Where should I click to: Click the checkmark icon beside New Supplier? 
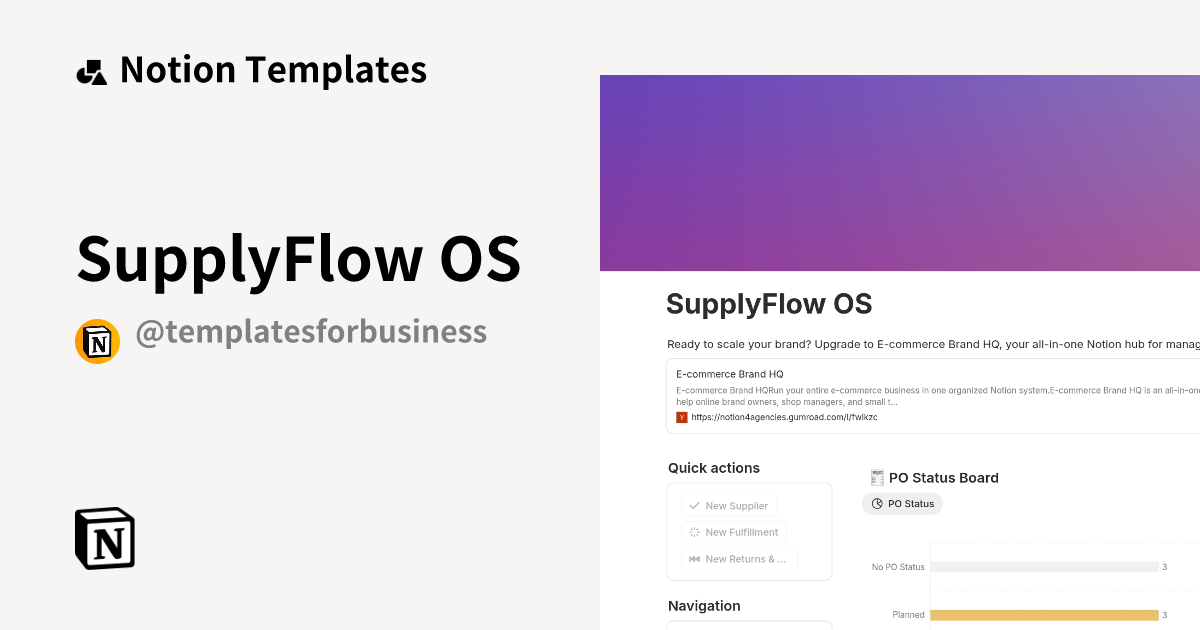coord(692,505)
